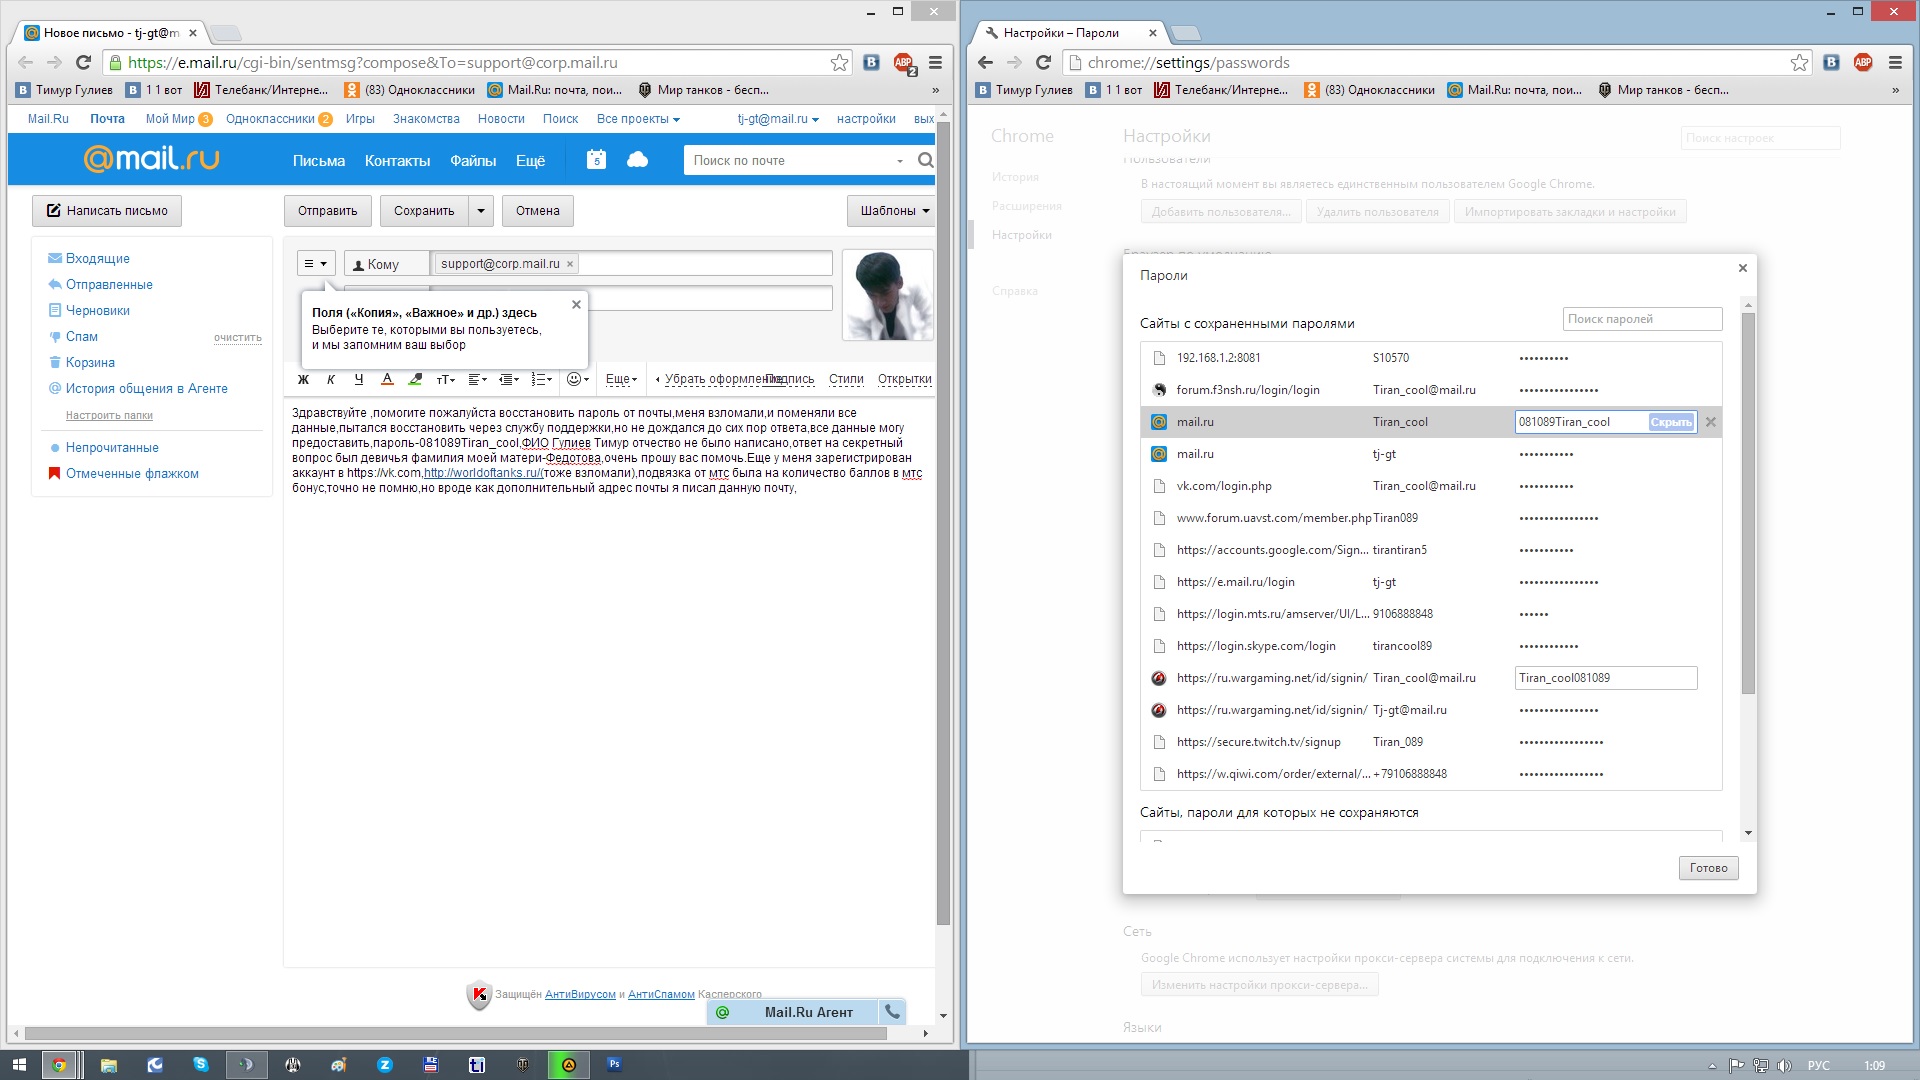The image size is (1920, 1080).
Task: Open the calendar icon in mail.ru header
Action: [x=596, y=160]
